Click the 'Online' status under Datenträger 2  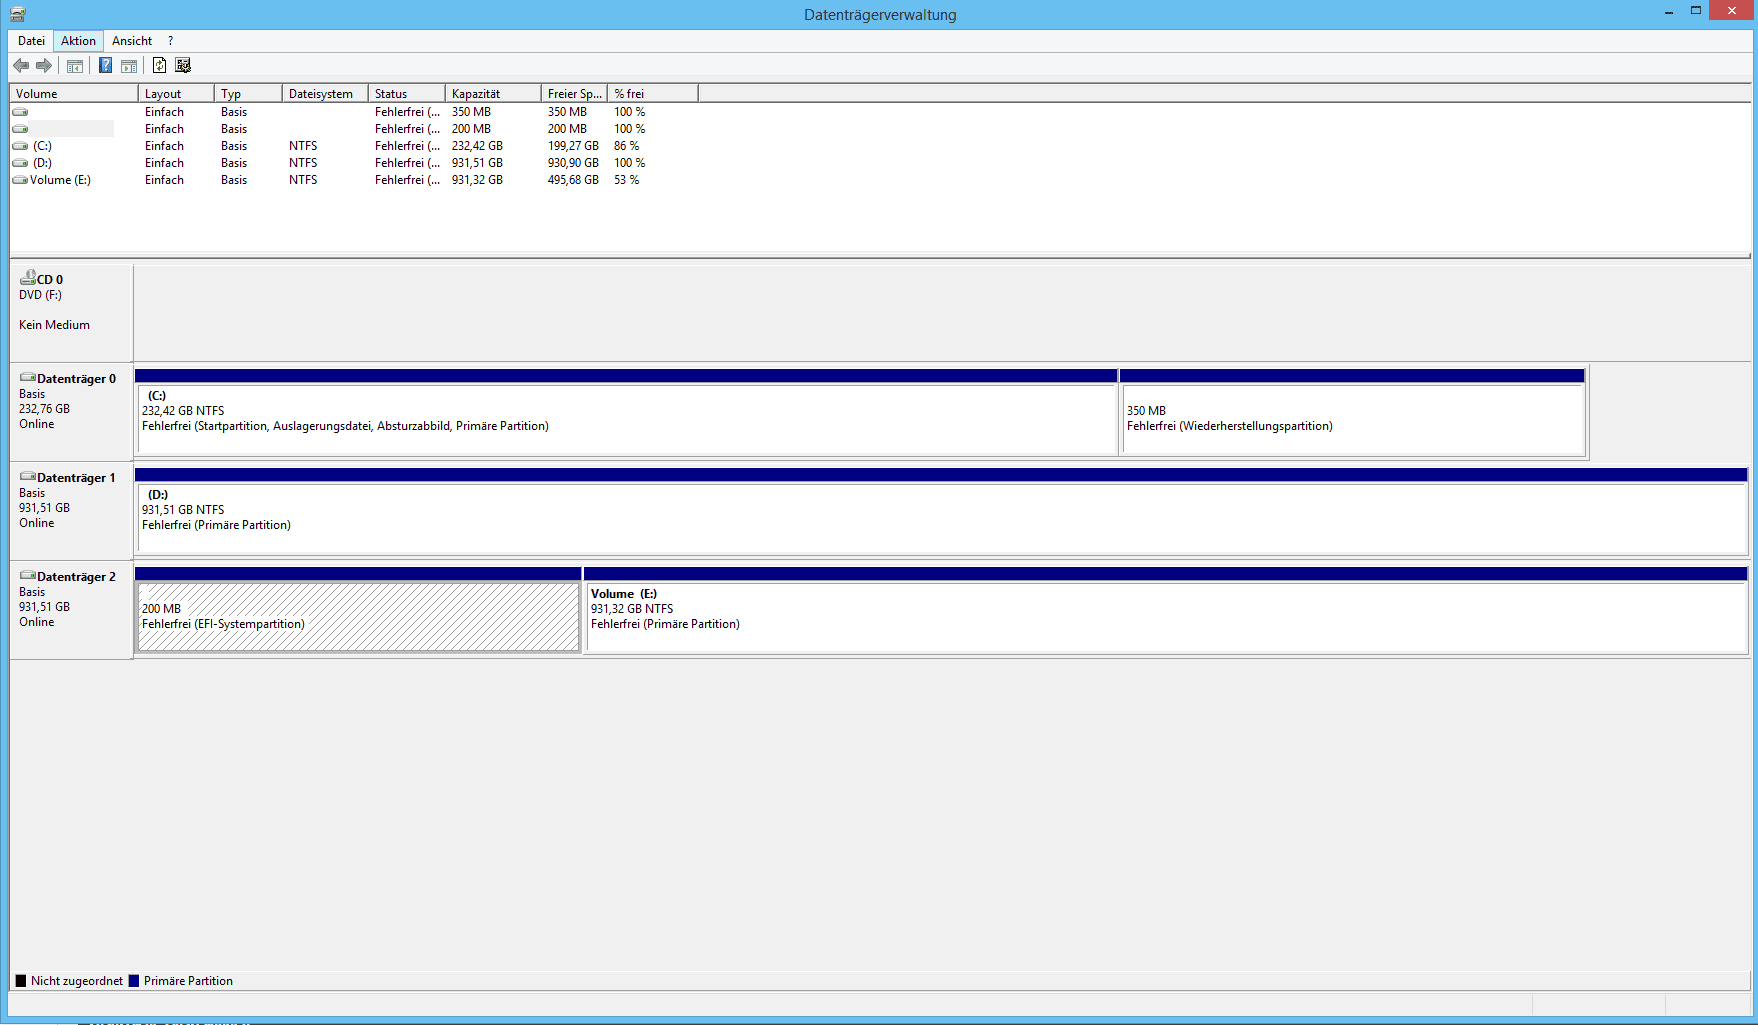(x=37, y=622)
